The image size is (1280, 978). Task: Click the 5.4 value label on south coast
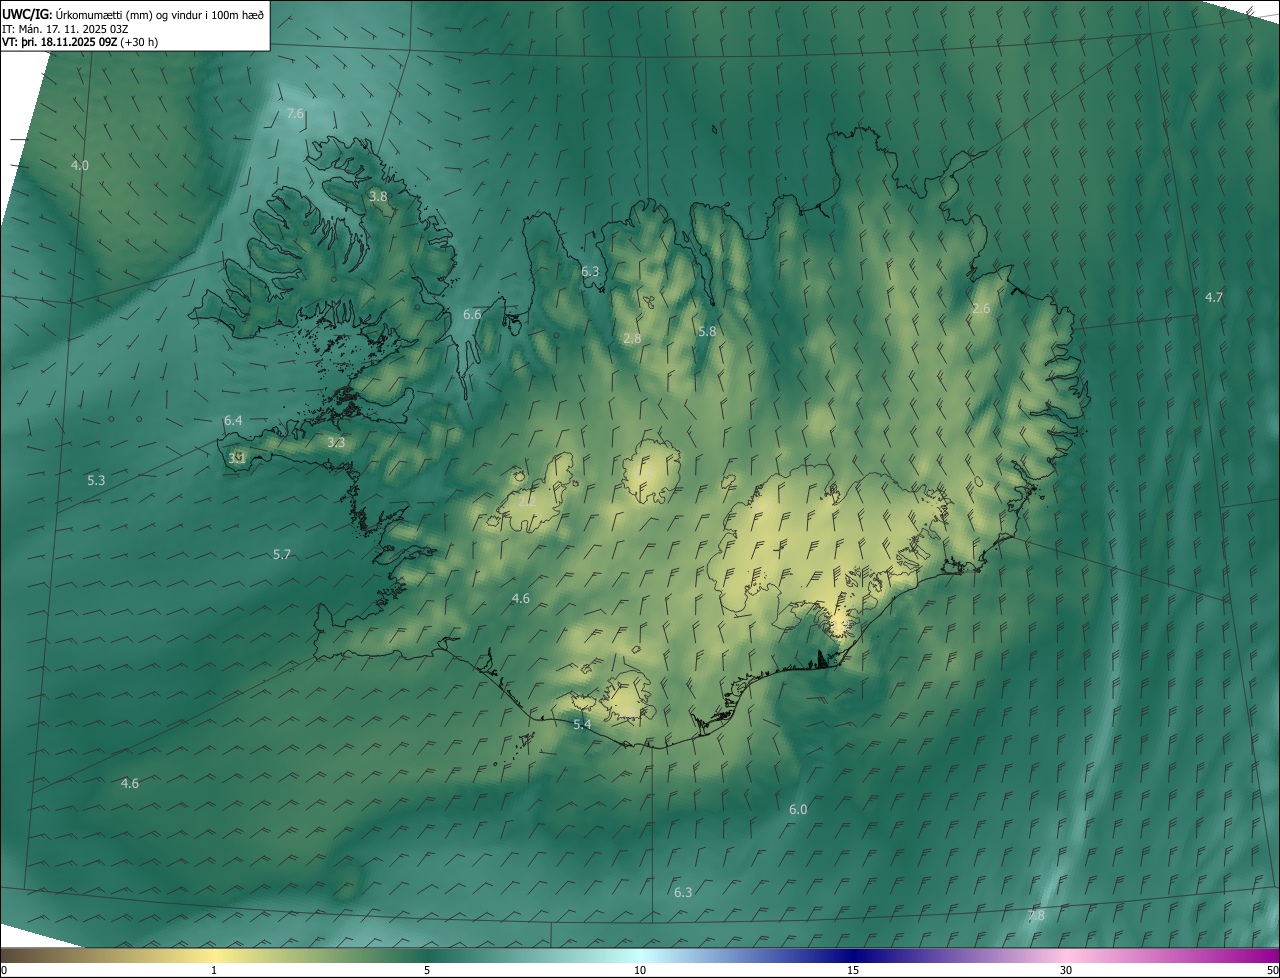pyautogui.click(x=582, y=724)
